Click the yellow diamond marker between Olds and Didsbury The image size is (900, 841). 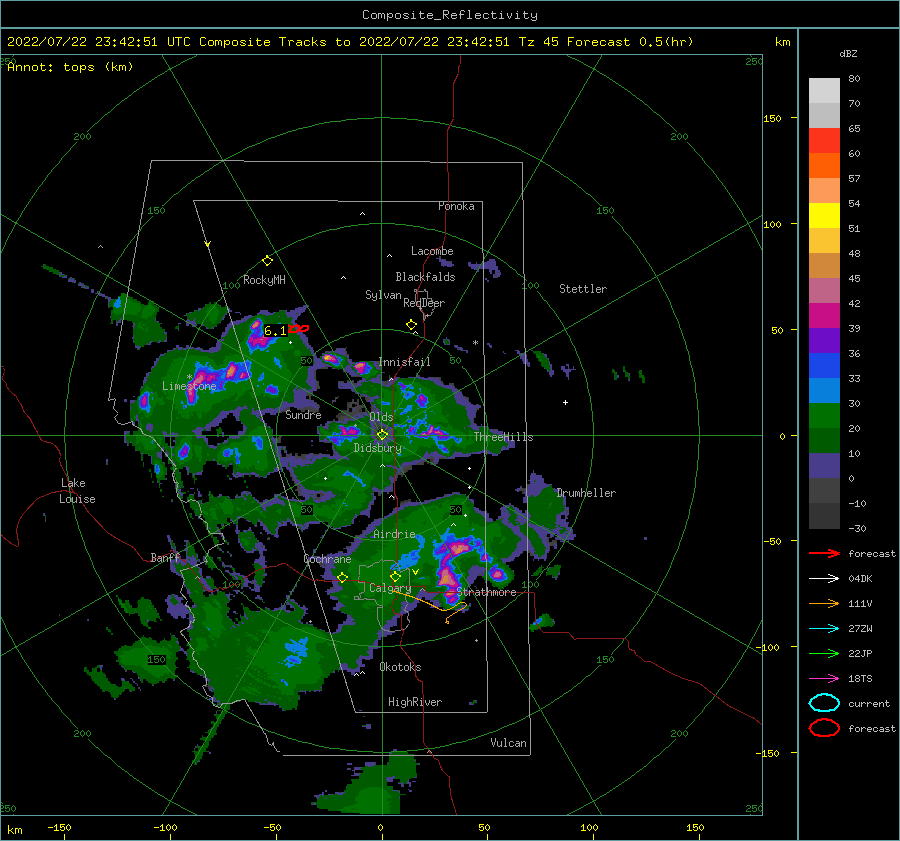click(x=382, y=435)
